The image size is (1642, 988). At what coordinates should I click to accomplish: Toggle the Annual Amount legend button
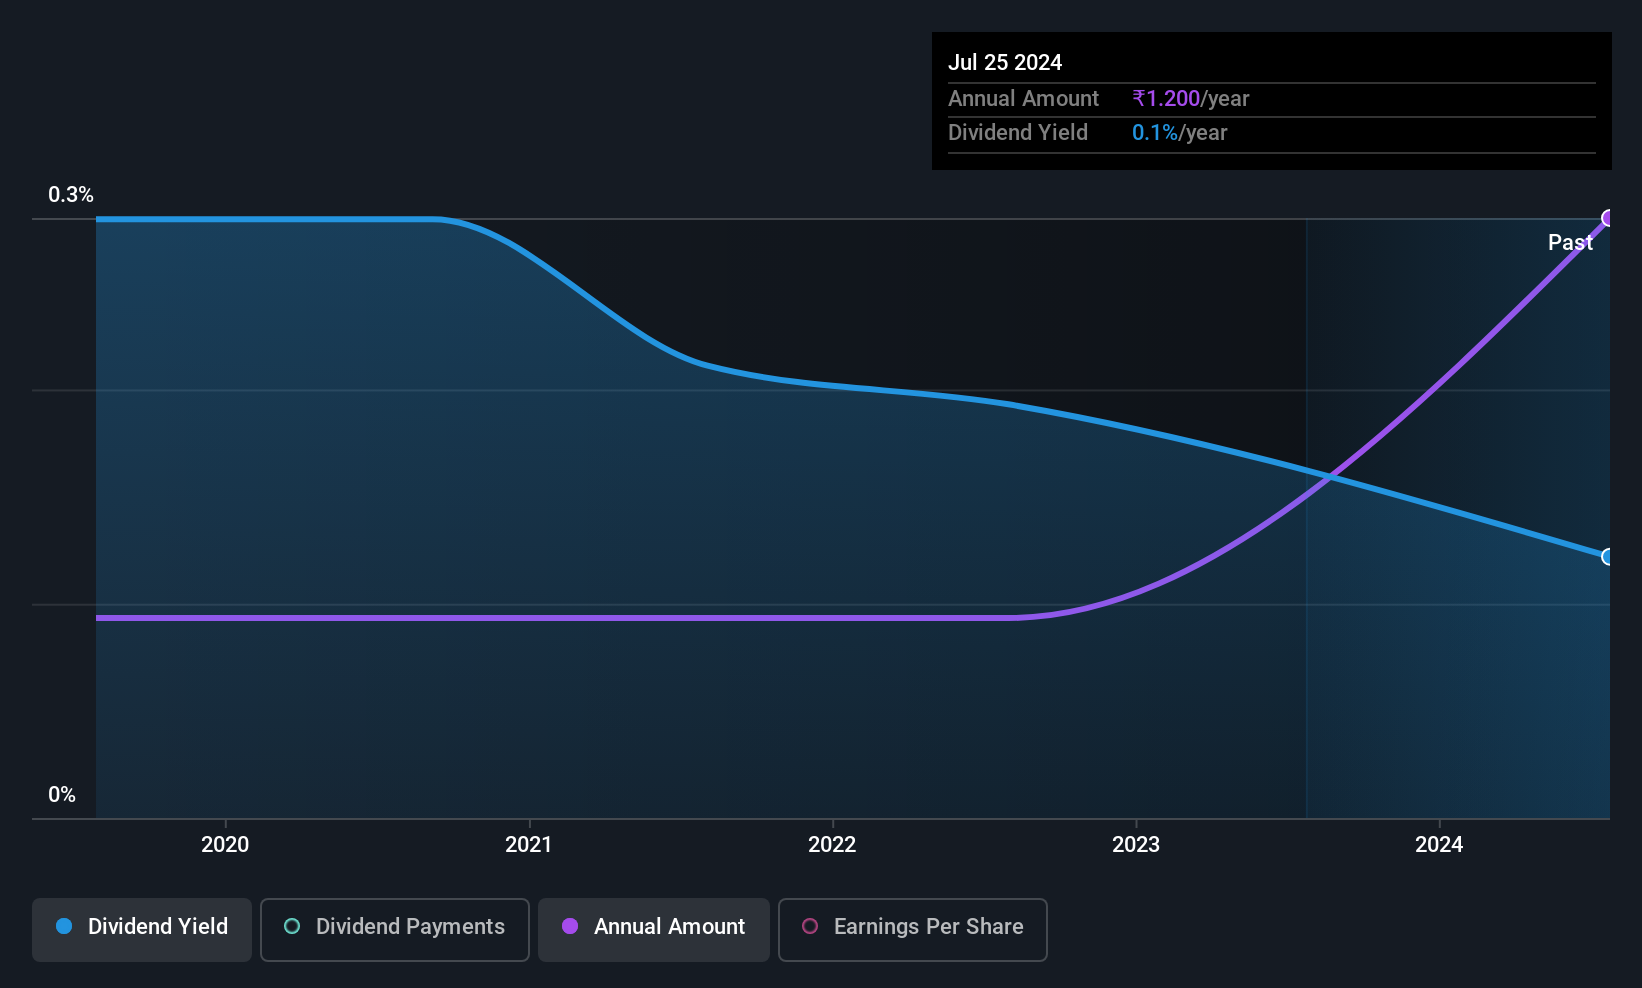pos(654,929)
